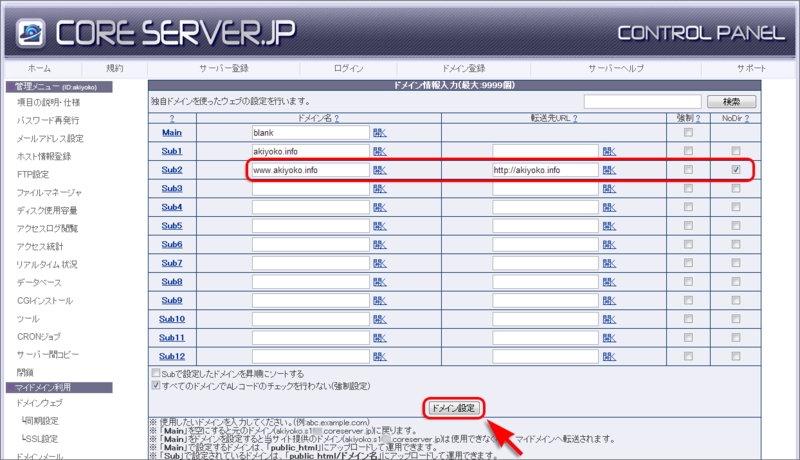Uncheck the NoDir checkbox in Sub2 row
The image size is (800, 460).
pyautogui.click(x=736, y=169)
